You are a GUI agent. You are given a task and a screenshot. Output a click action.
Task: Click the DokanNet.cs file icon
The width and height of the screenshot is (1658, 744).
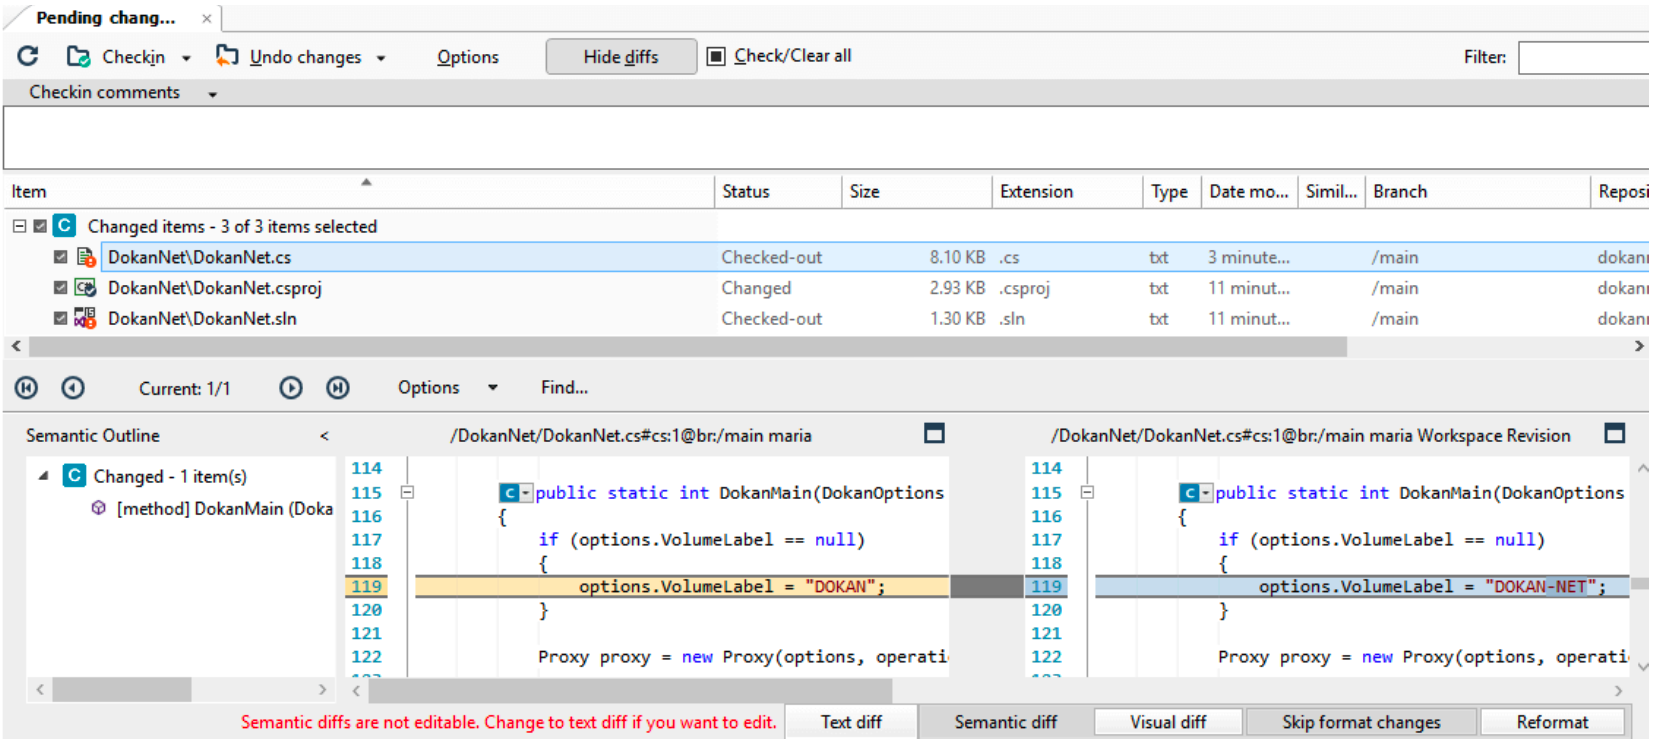86,257
